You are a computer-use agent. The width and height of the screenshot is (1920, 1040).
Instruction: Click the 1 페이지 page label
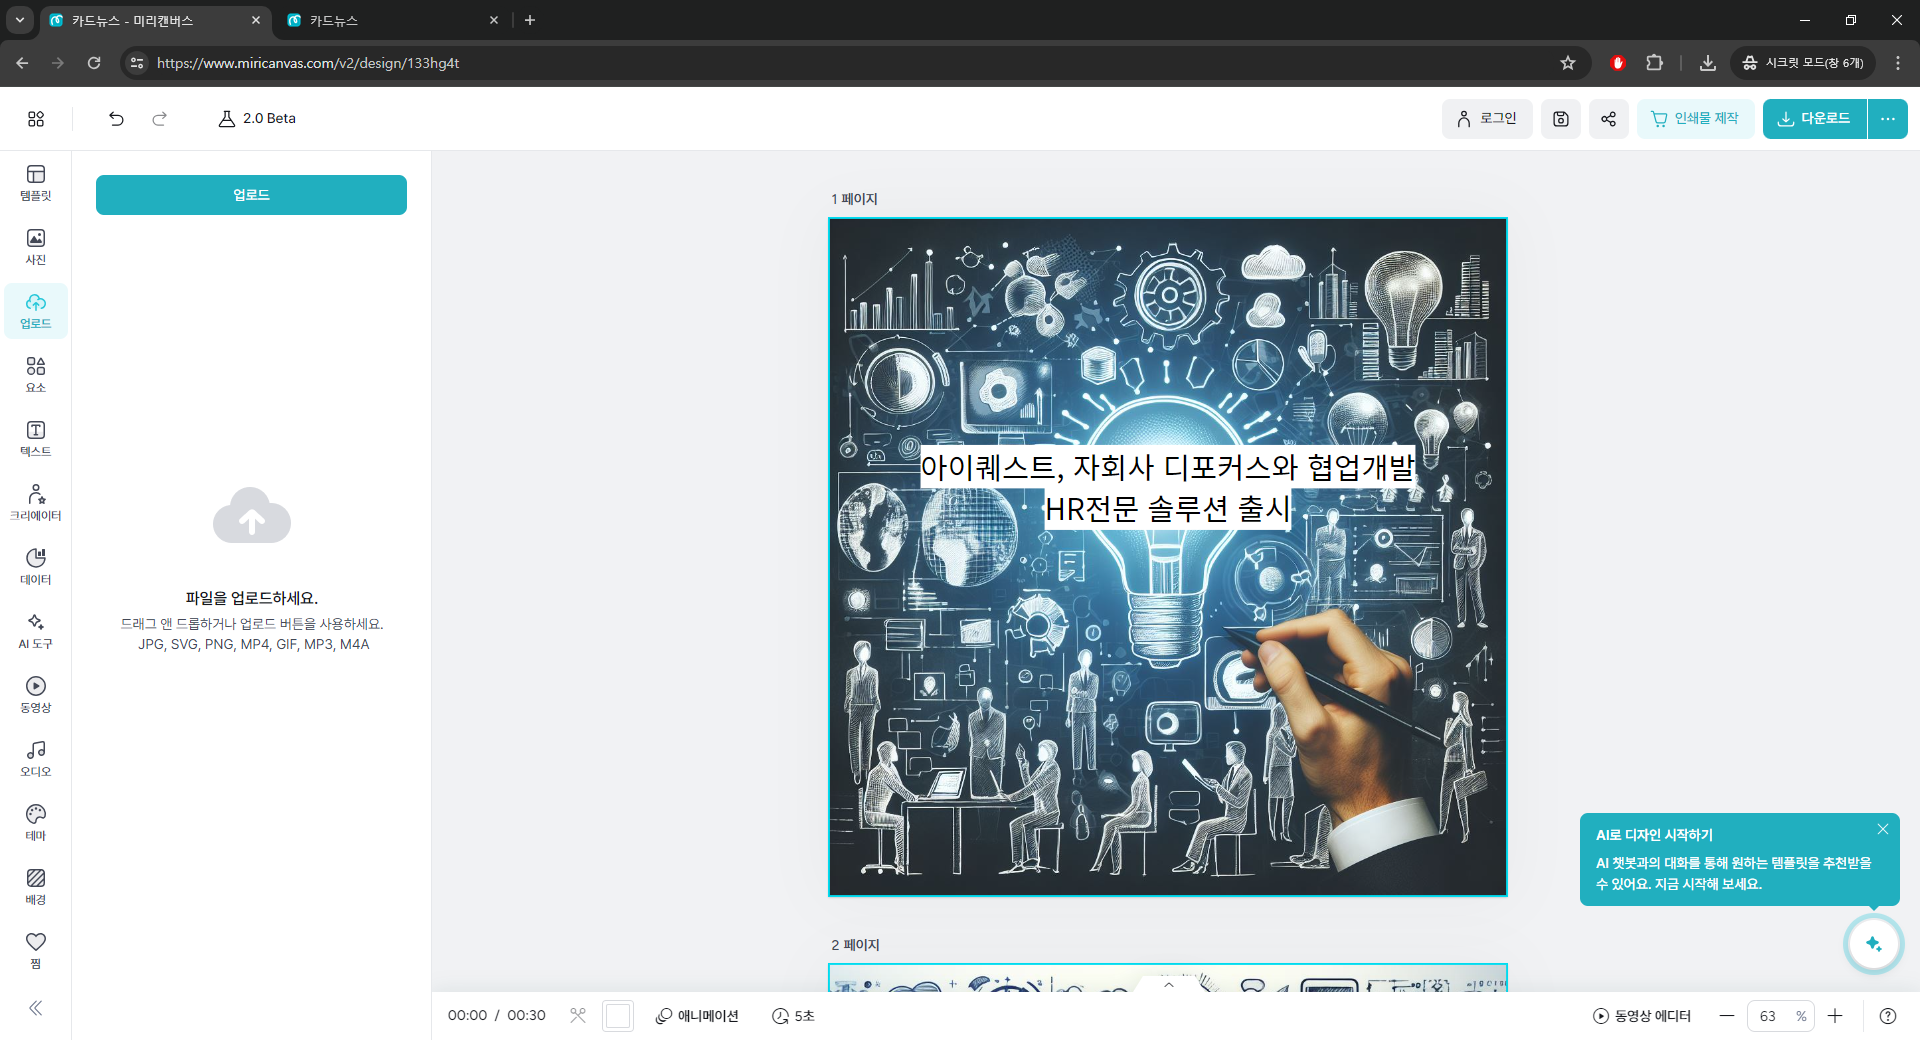(854, 199)
